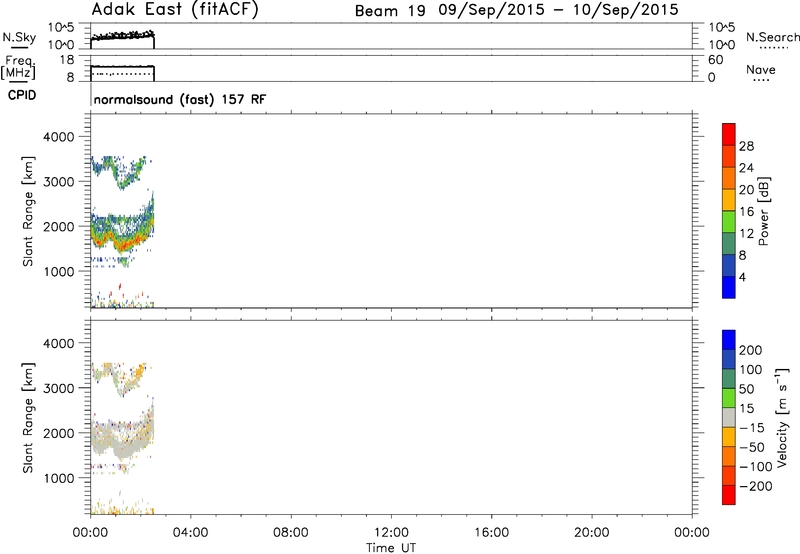This screenshot has height=554, width=800.
Task: Click the "Power [dB]" colorbar title
Action: tap(764, 211)
